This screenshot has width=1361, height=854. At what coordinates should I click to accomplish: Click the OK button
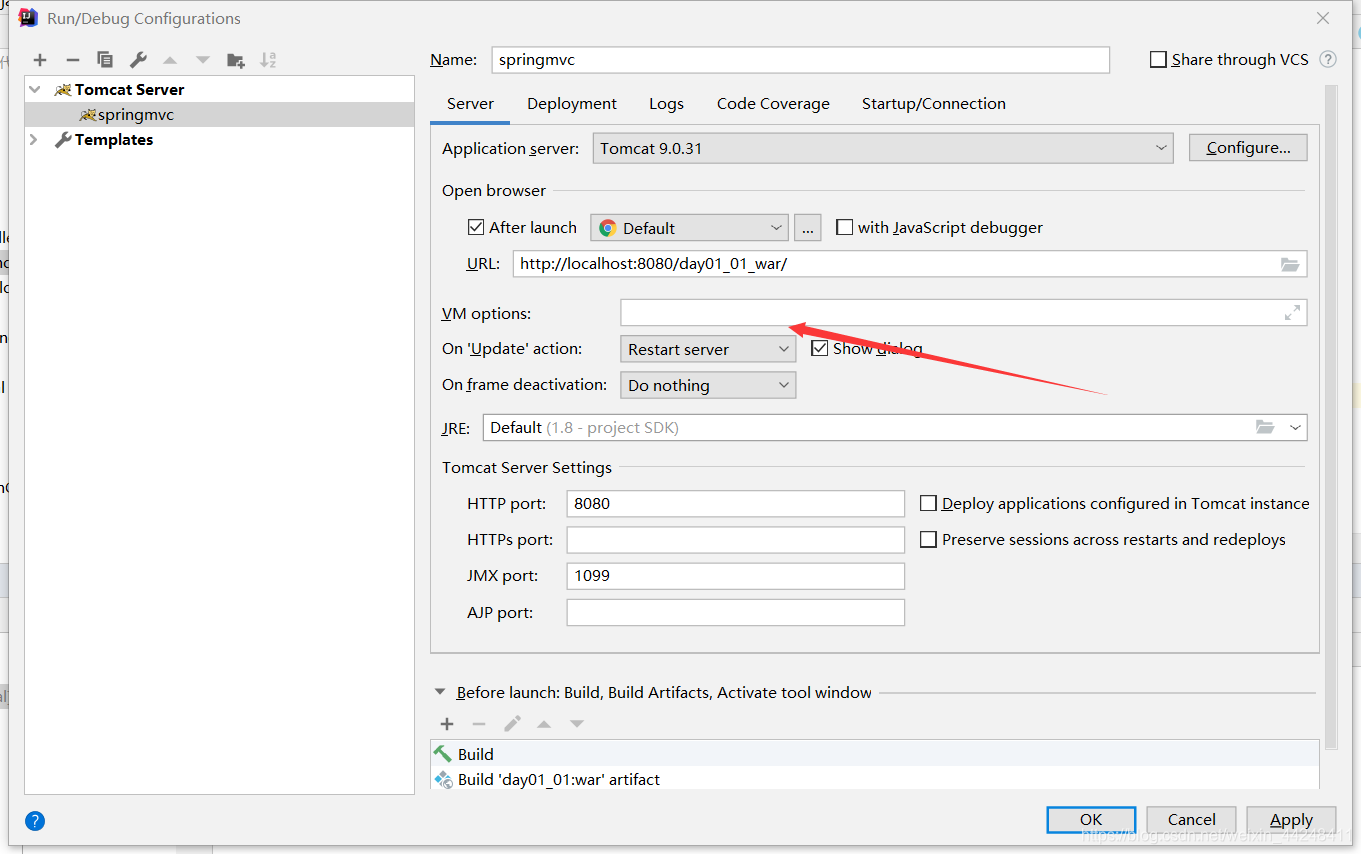(x=1091, y=820)
